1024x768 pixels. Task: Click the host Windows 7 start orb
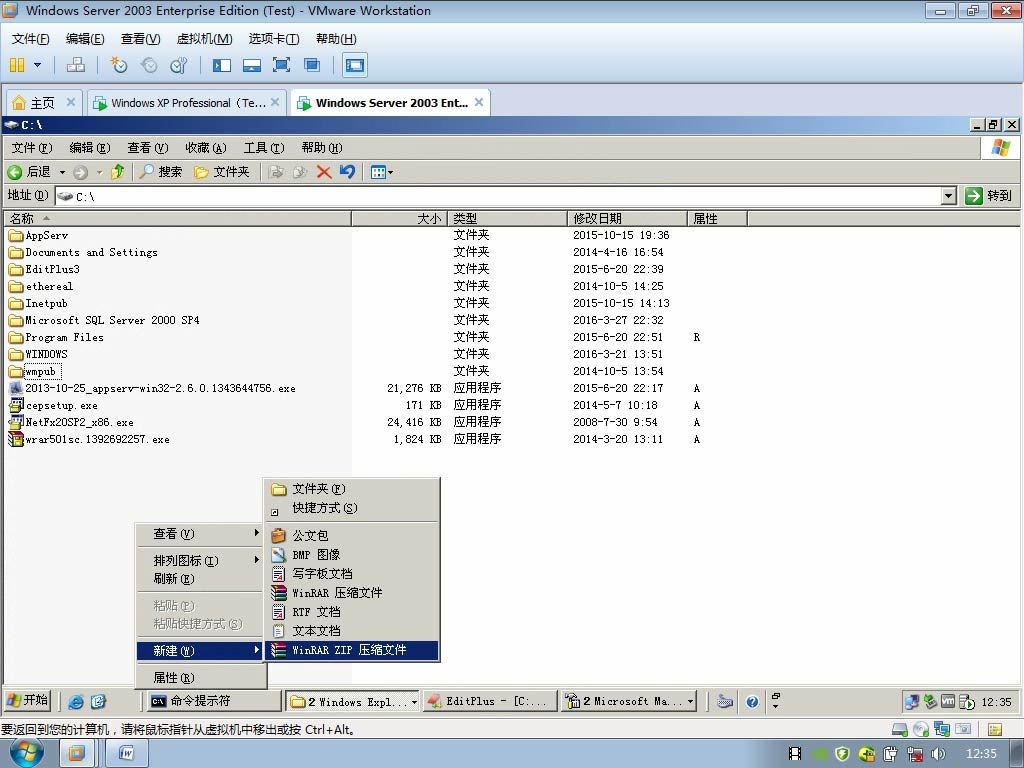pos(27,753)
